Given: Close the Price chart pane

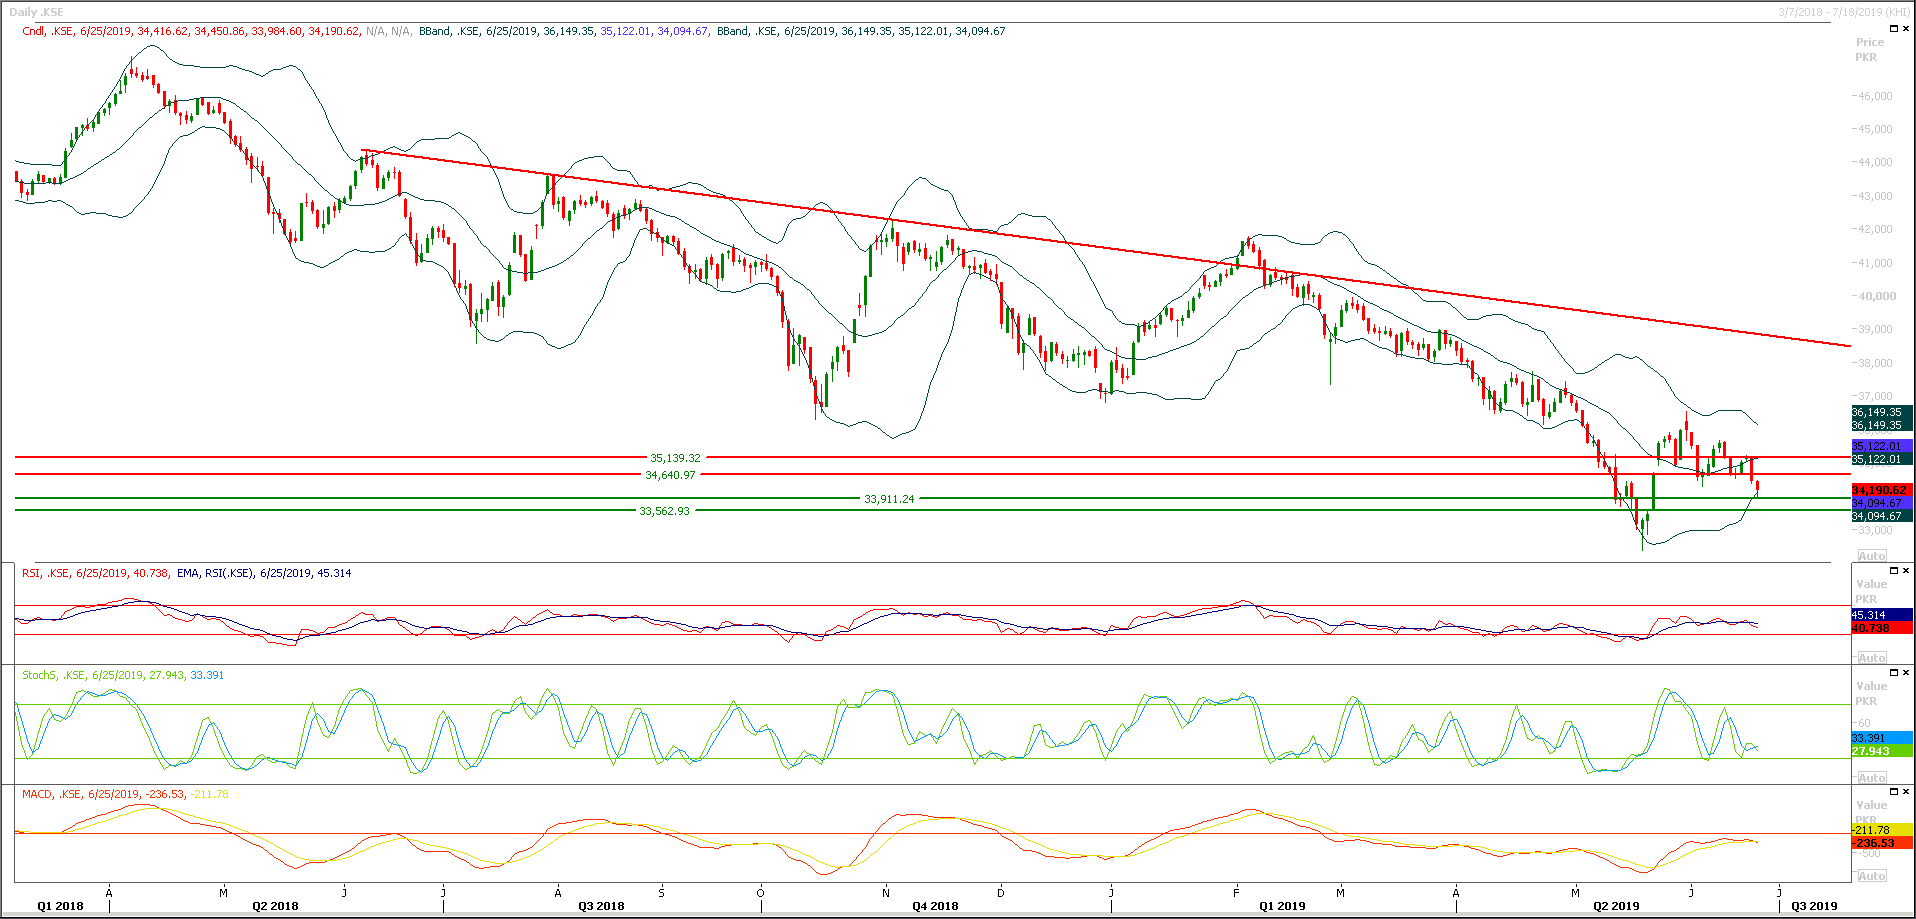Looking at the screenshot, I should pos(1906,28).
